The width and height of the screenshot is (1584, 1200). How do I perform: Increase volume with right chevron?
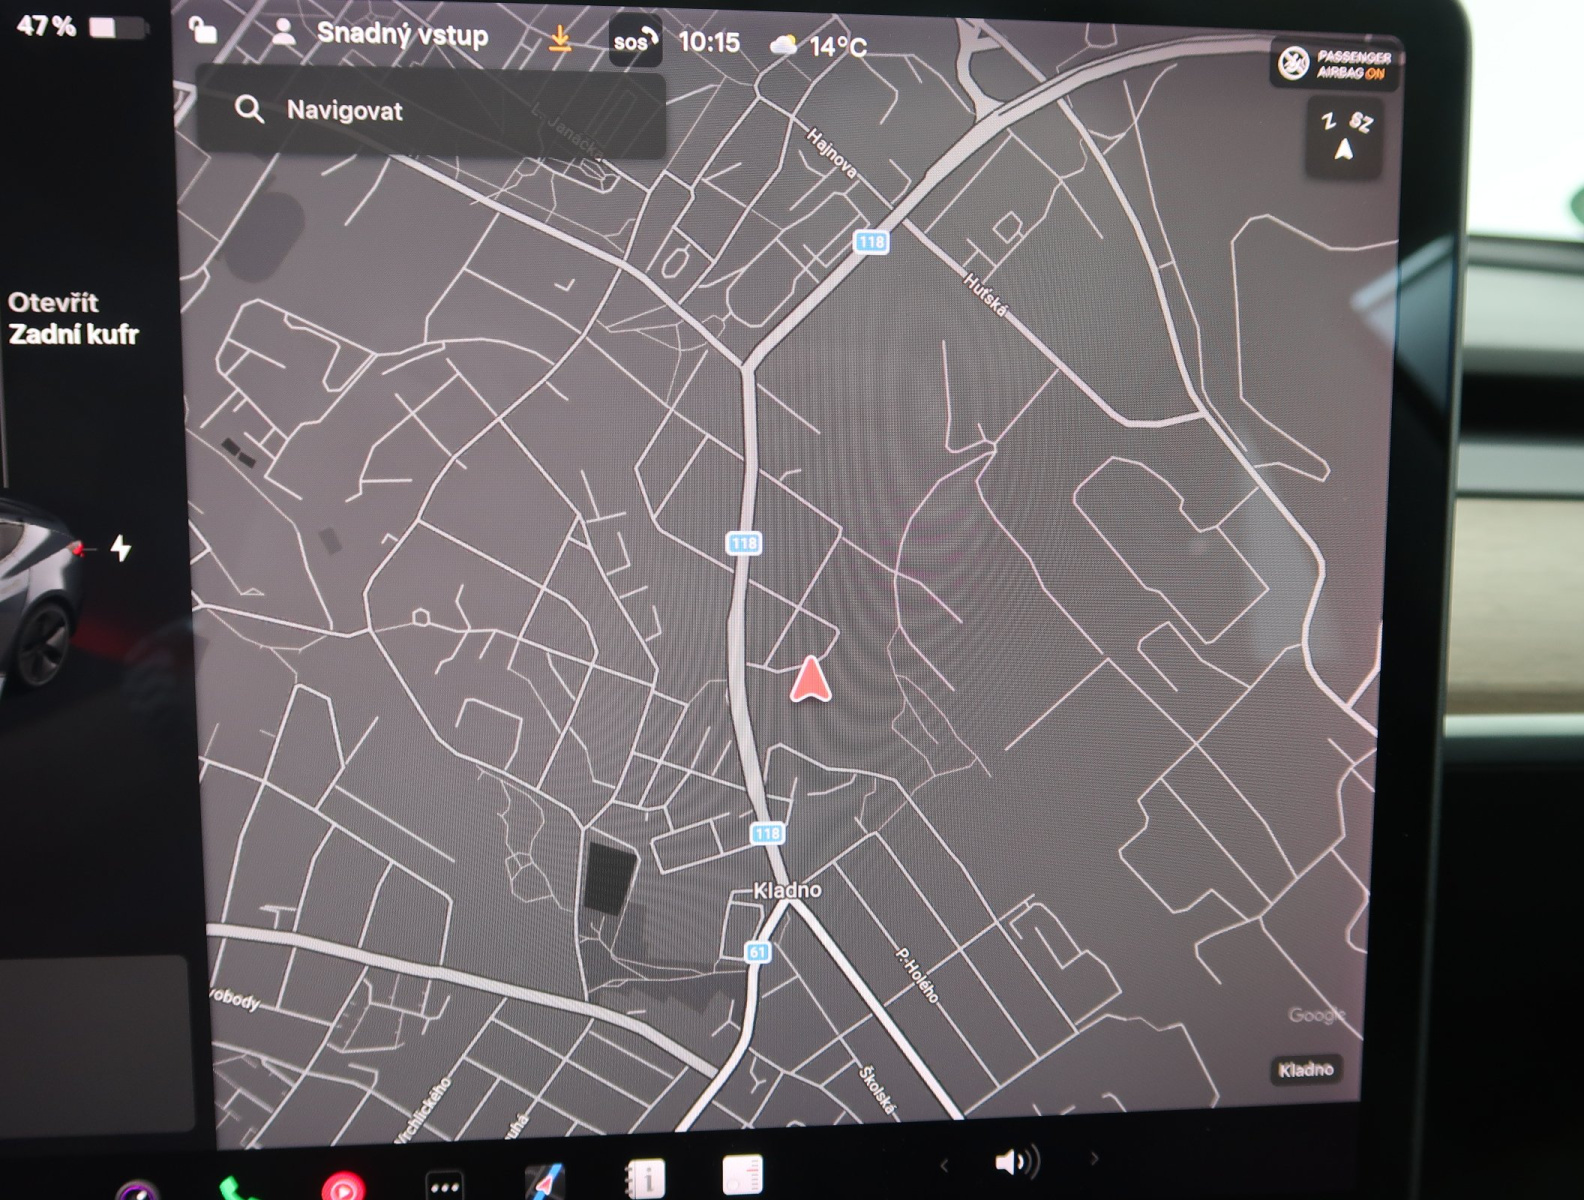pos(1094,1159)
